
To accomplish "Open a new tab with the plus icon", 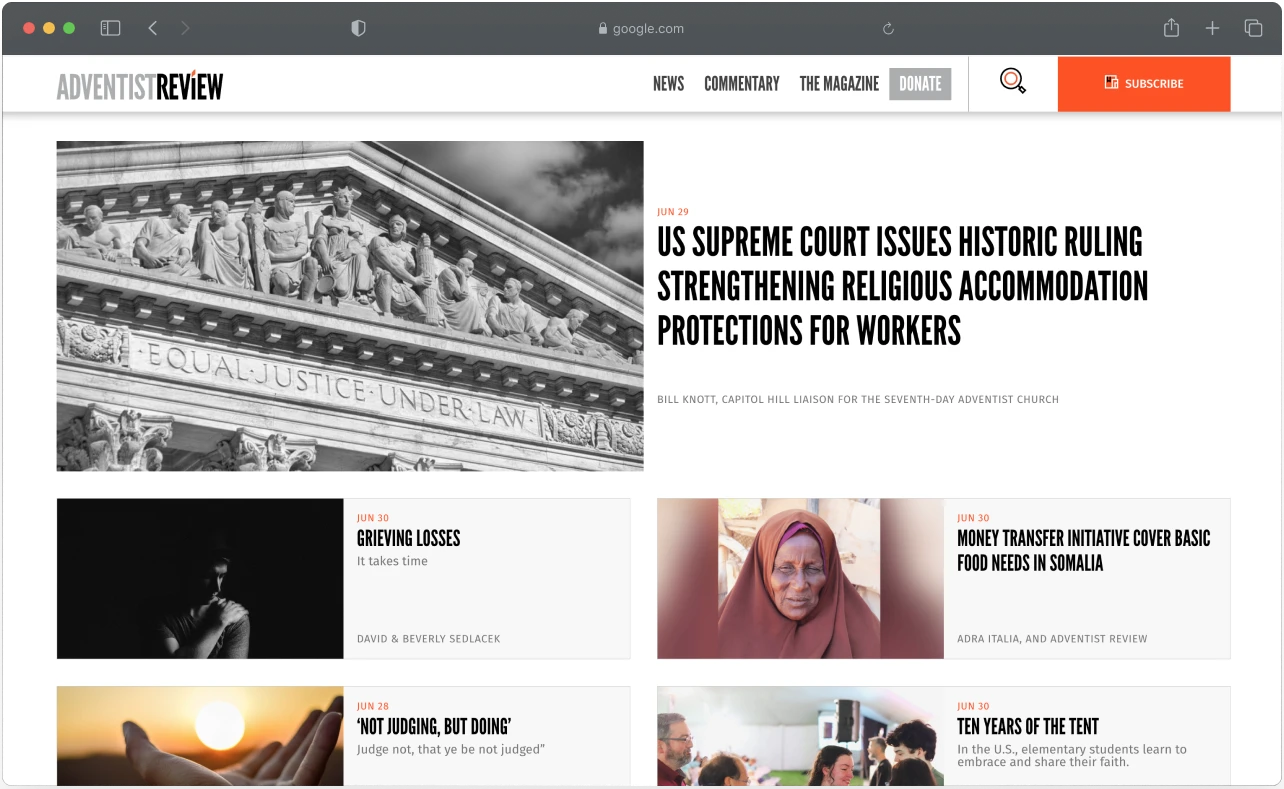I will 1212,28.
